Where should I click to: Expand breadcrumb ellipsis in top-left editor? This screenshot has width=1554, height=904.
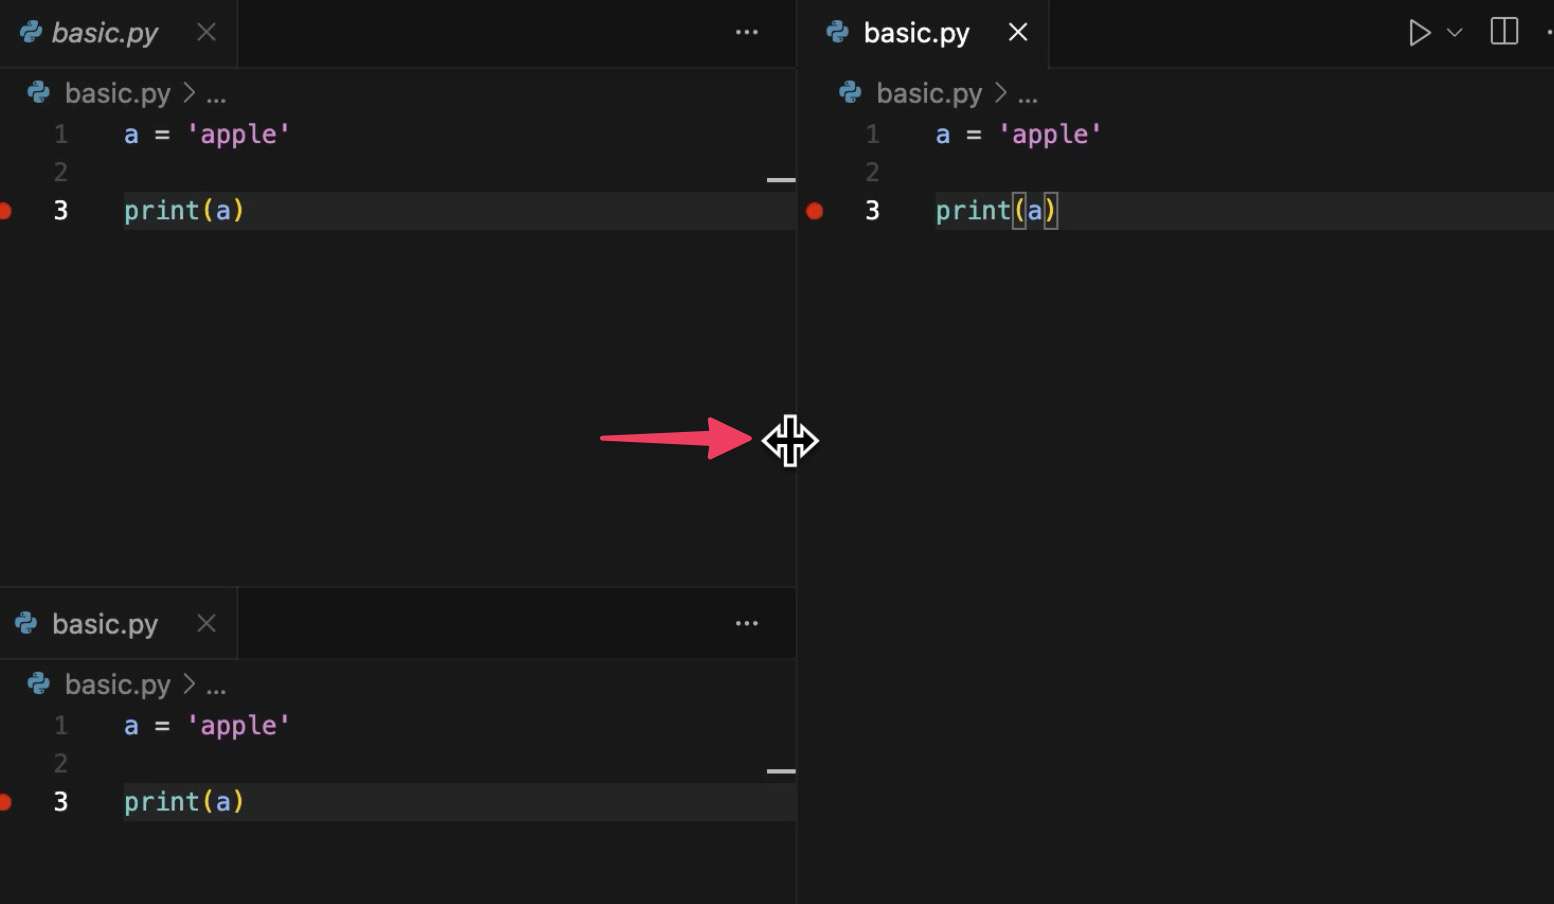click(x=216, y=94)
